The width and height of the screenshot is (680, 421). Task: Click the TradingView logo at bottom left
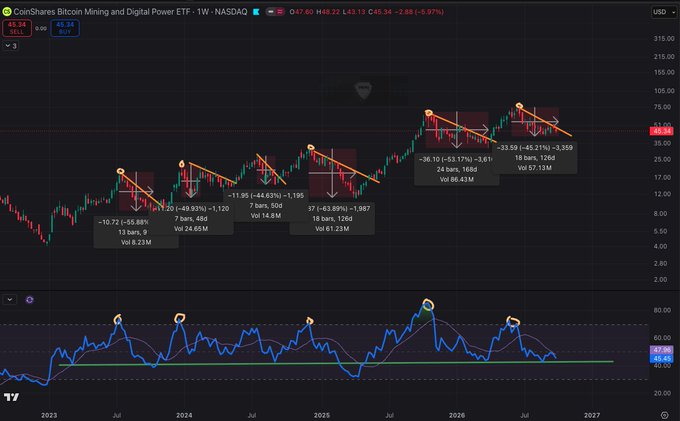point(11,397)
